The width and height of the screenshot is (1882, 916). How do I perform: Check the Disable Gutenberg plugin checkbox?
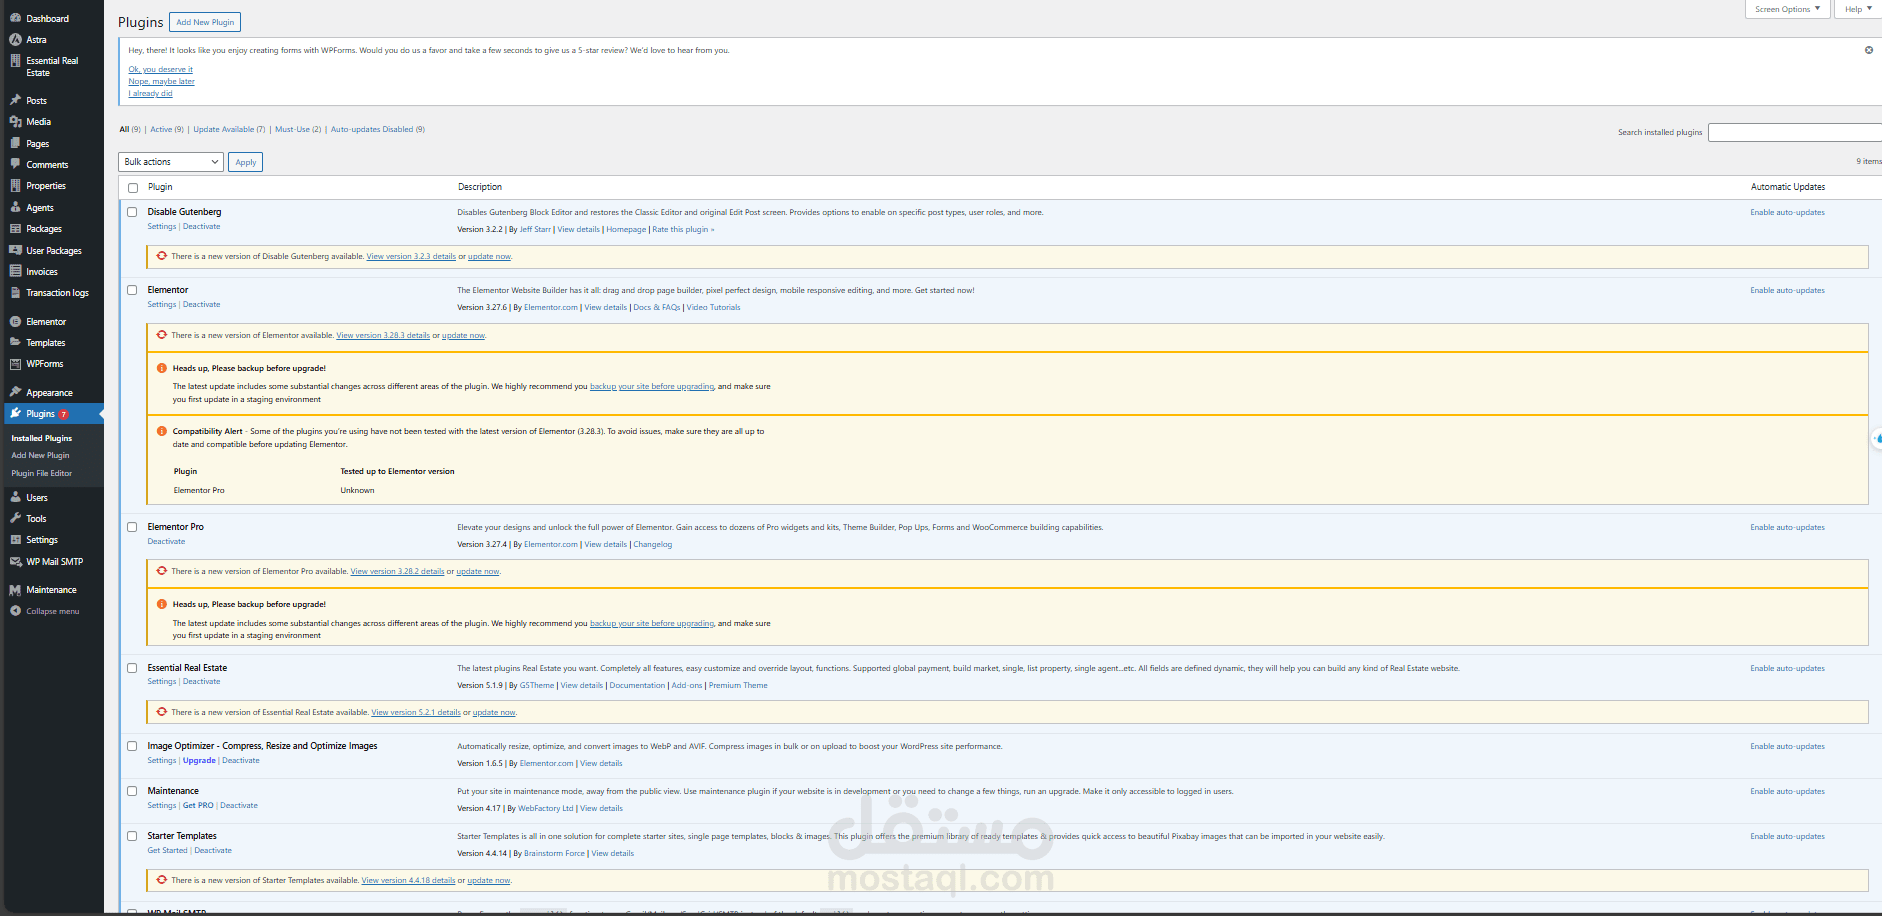pos(132,212)
